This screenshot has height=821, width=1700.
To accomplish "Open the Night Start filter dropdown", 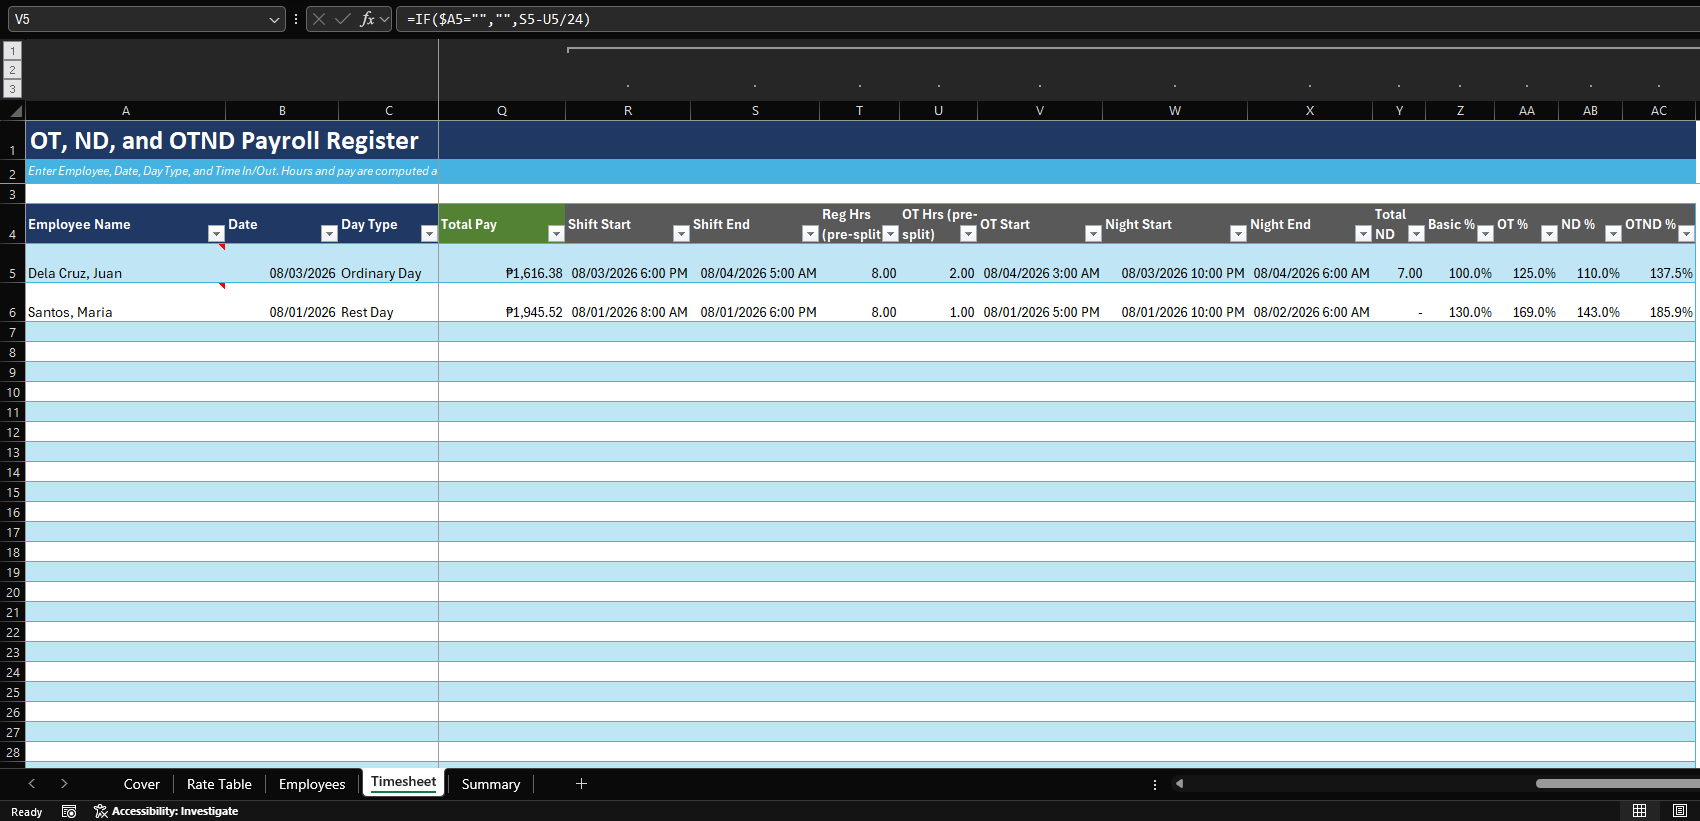I will pos(1238,234).
